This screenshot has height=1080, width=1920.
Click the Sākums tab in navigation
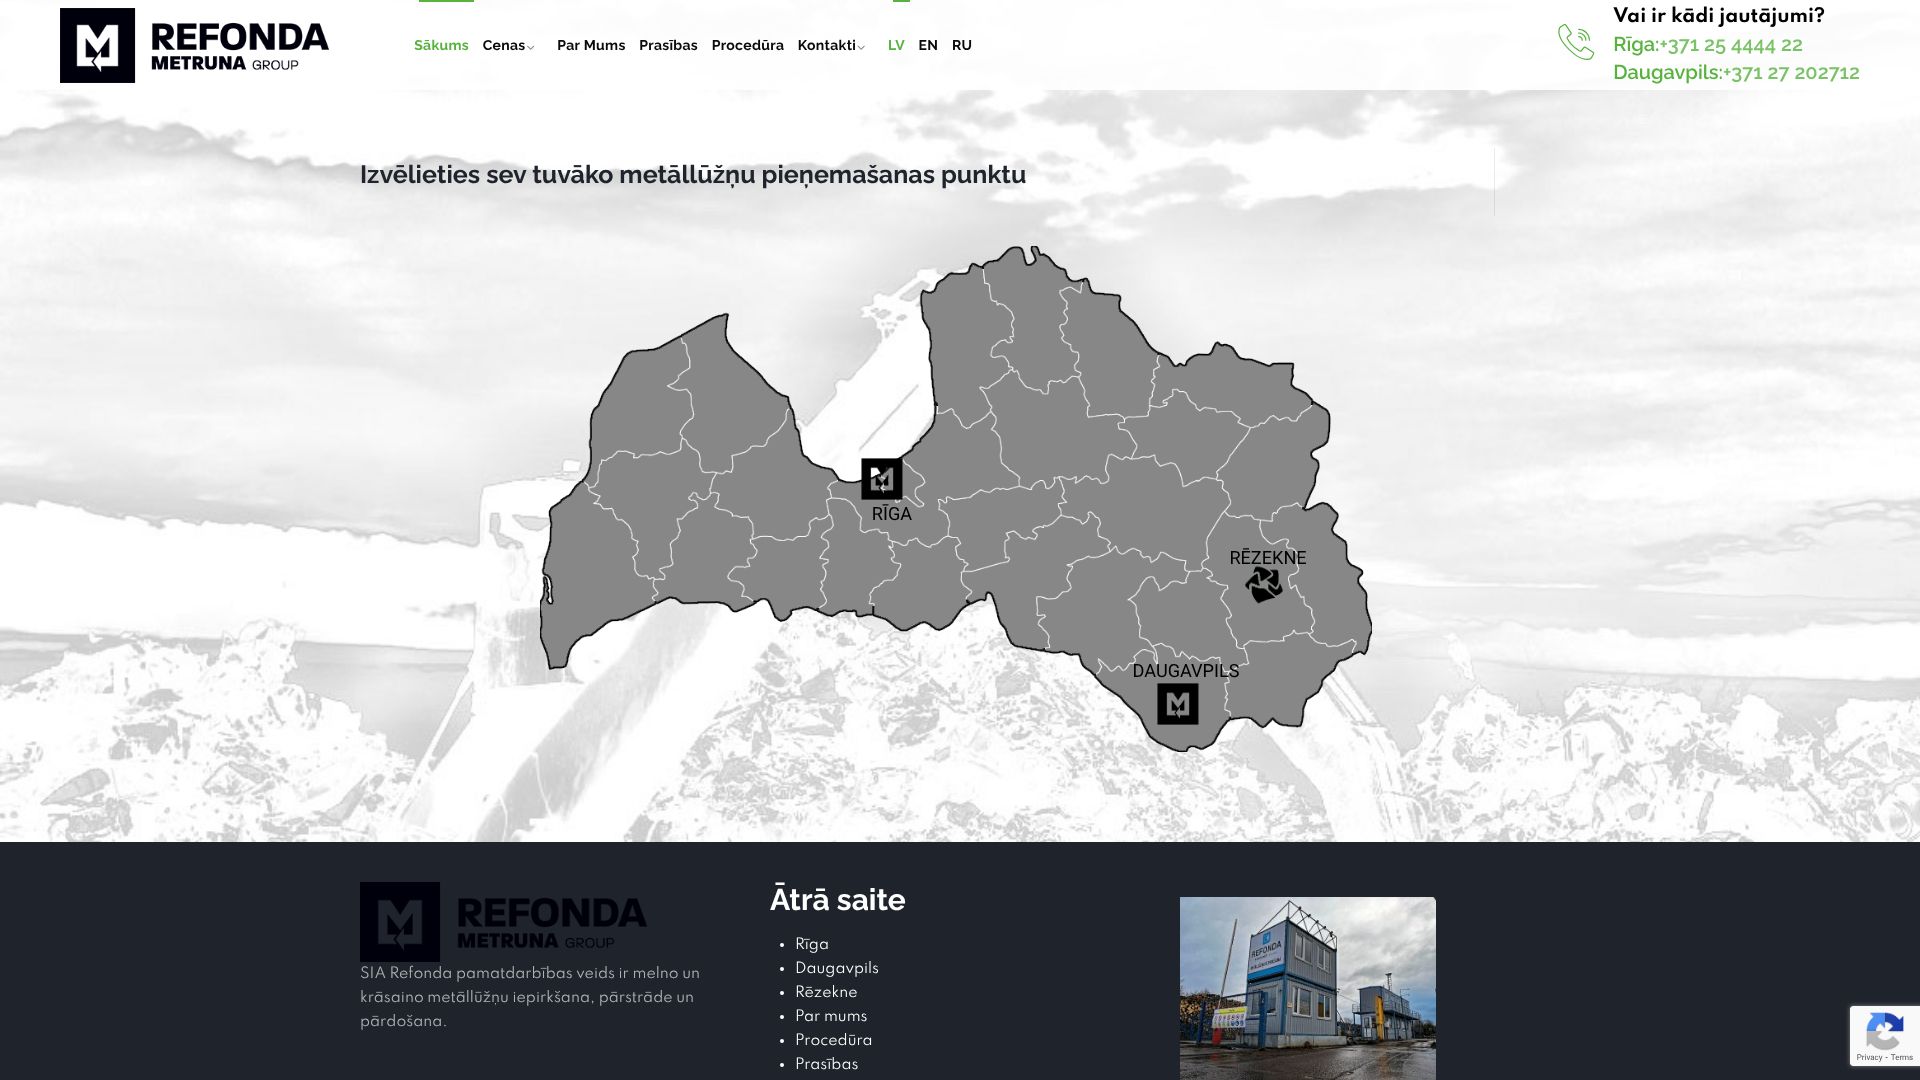pyautogui.click(x=440, y=45)
